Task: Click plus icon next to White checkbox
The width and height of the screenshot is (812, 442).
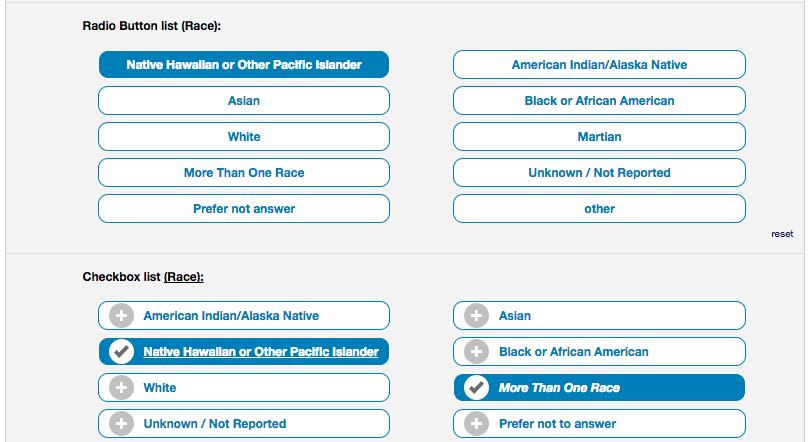Action: (121, 388)
